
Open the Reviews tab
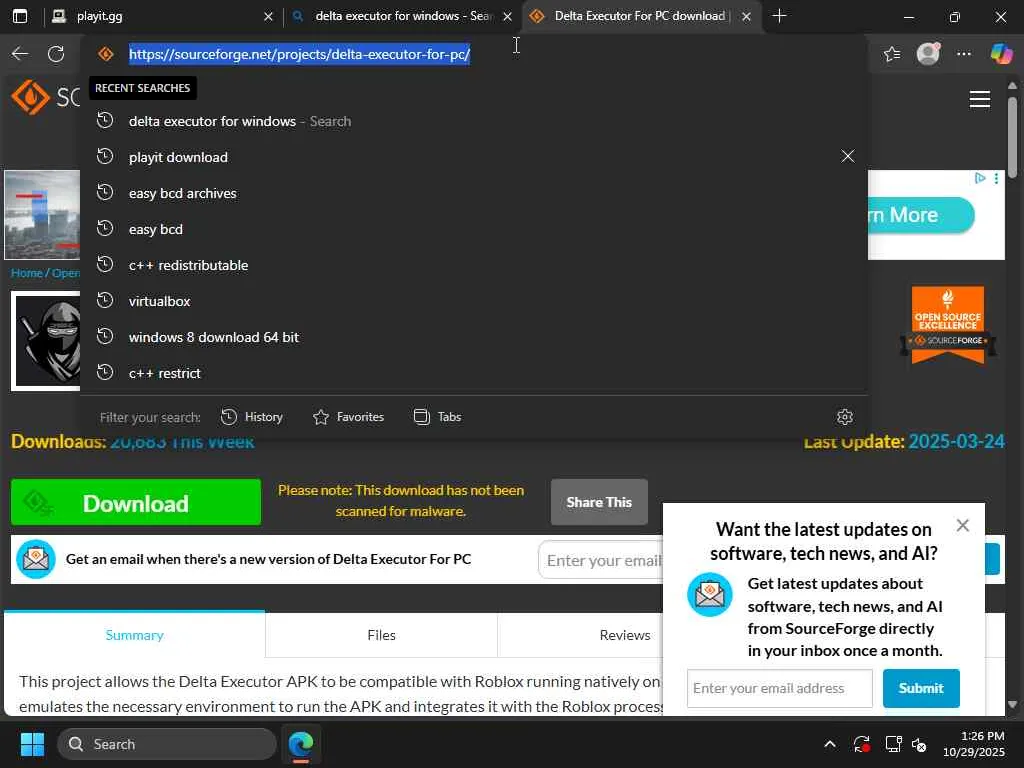click(x=624, y=635)
